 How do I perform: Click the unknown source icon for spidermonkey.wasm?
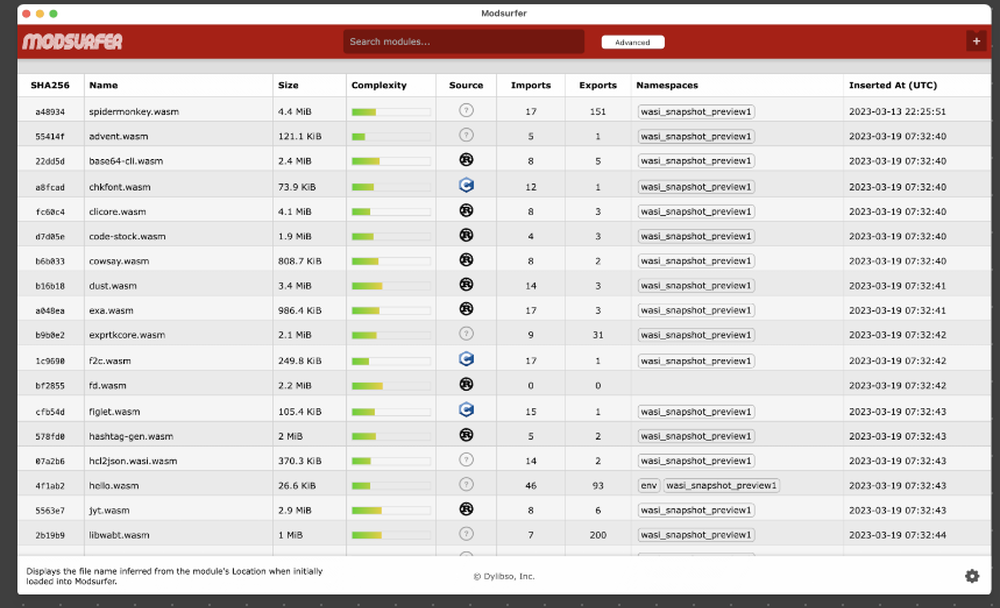pos(466,110)
